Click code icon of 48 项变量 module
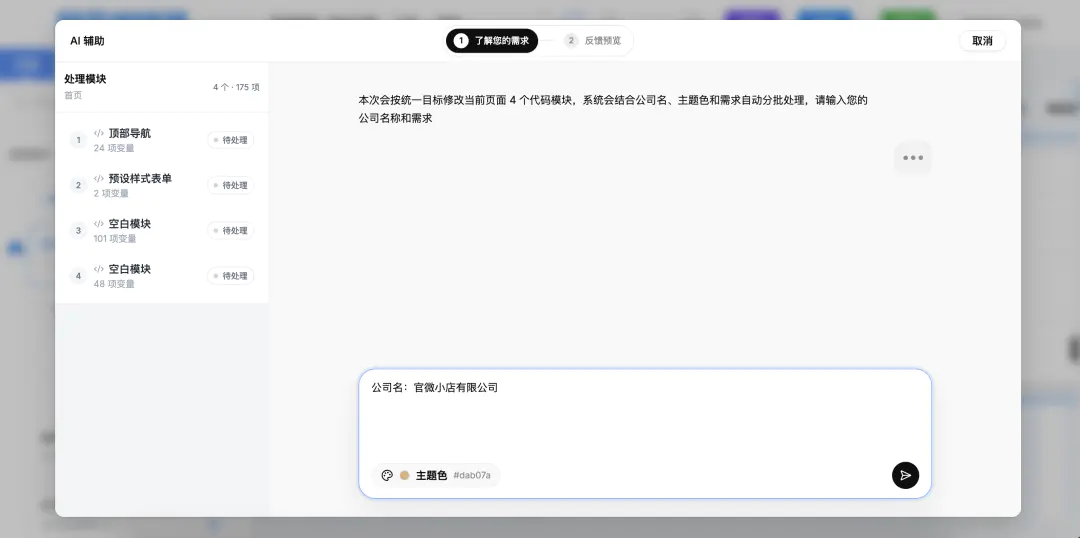 pos(98,269)
